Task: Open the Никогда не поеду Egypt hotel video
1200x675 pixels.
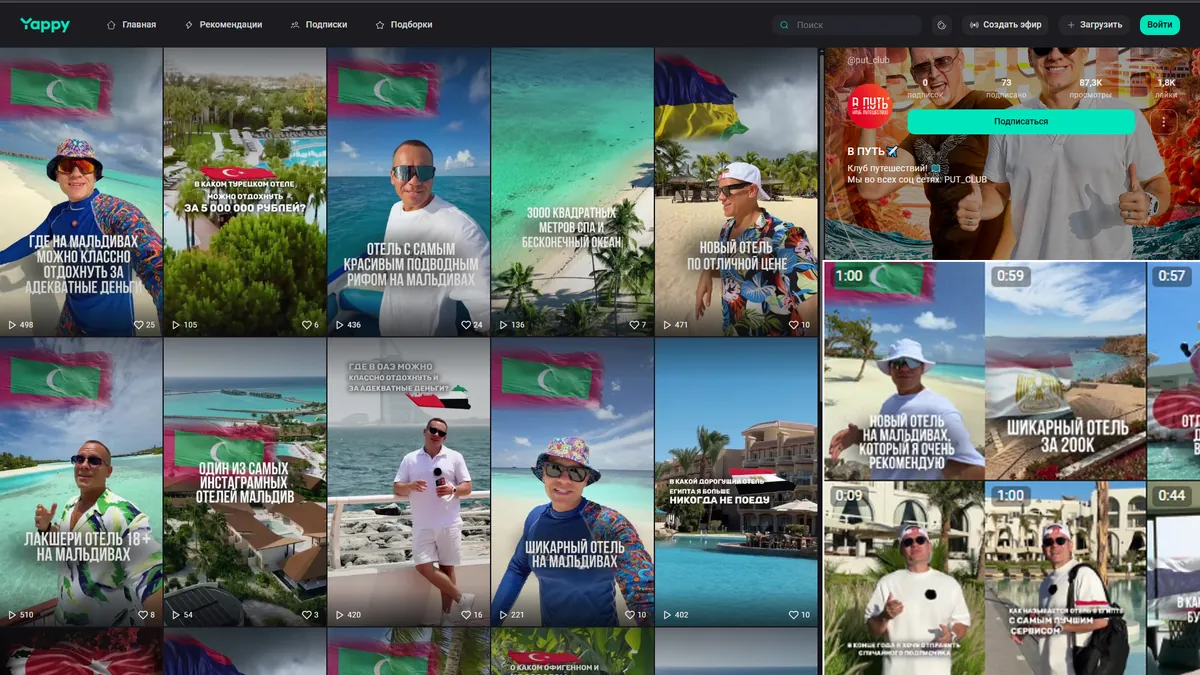Action: (737, 482)
